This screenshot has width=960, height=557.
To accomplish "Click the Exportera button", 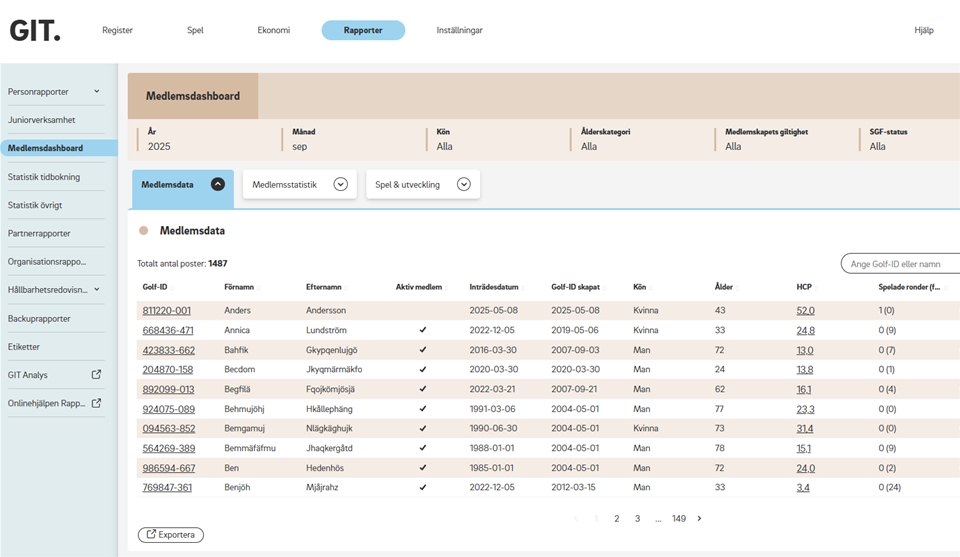I will coord(171,535).
